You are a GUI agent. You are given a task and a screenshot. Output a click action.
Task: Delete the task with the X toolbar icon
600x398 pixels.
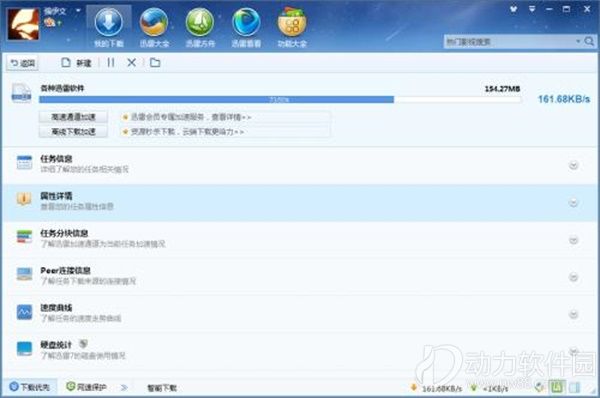[131, 62]
